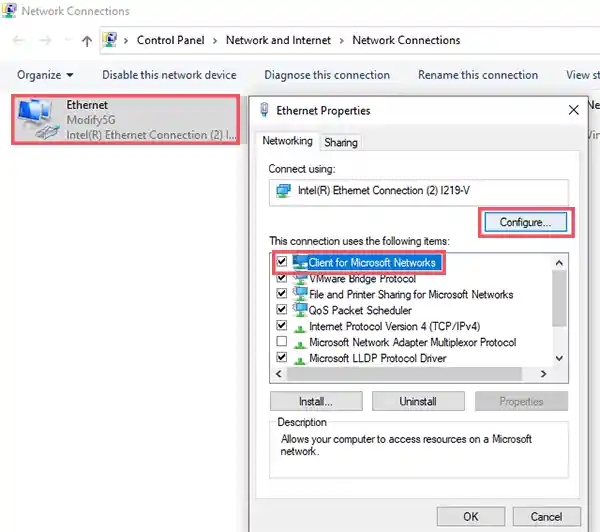Click the File and Printer Sharing icon
Viewport: 600px width, 532px height.
click(x=300, y=294)
